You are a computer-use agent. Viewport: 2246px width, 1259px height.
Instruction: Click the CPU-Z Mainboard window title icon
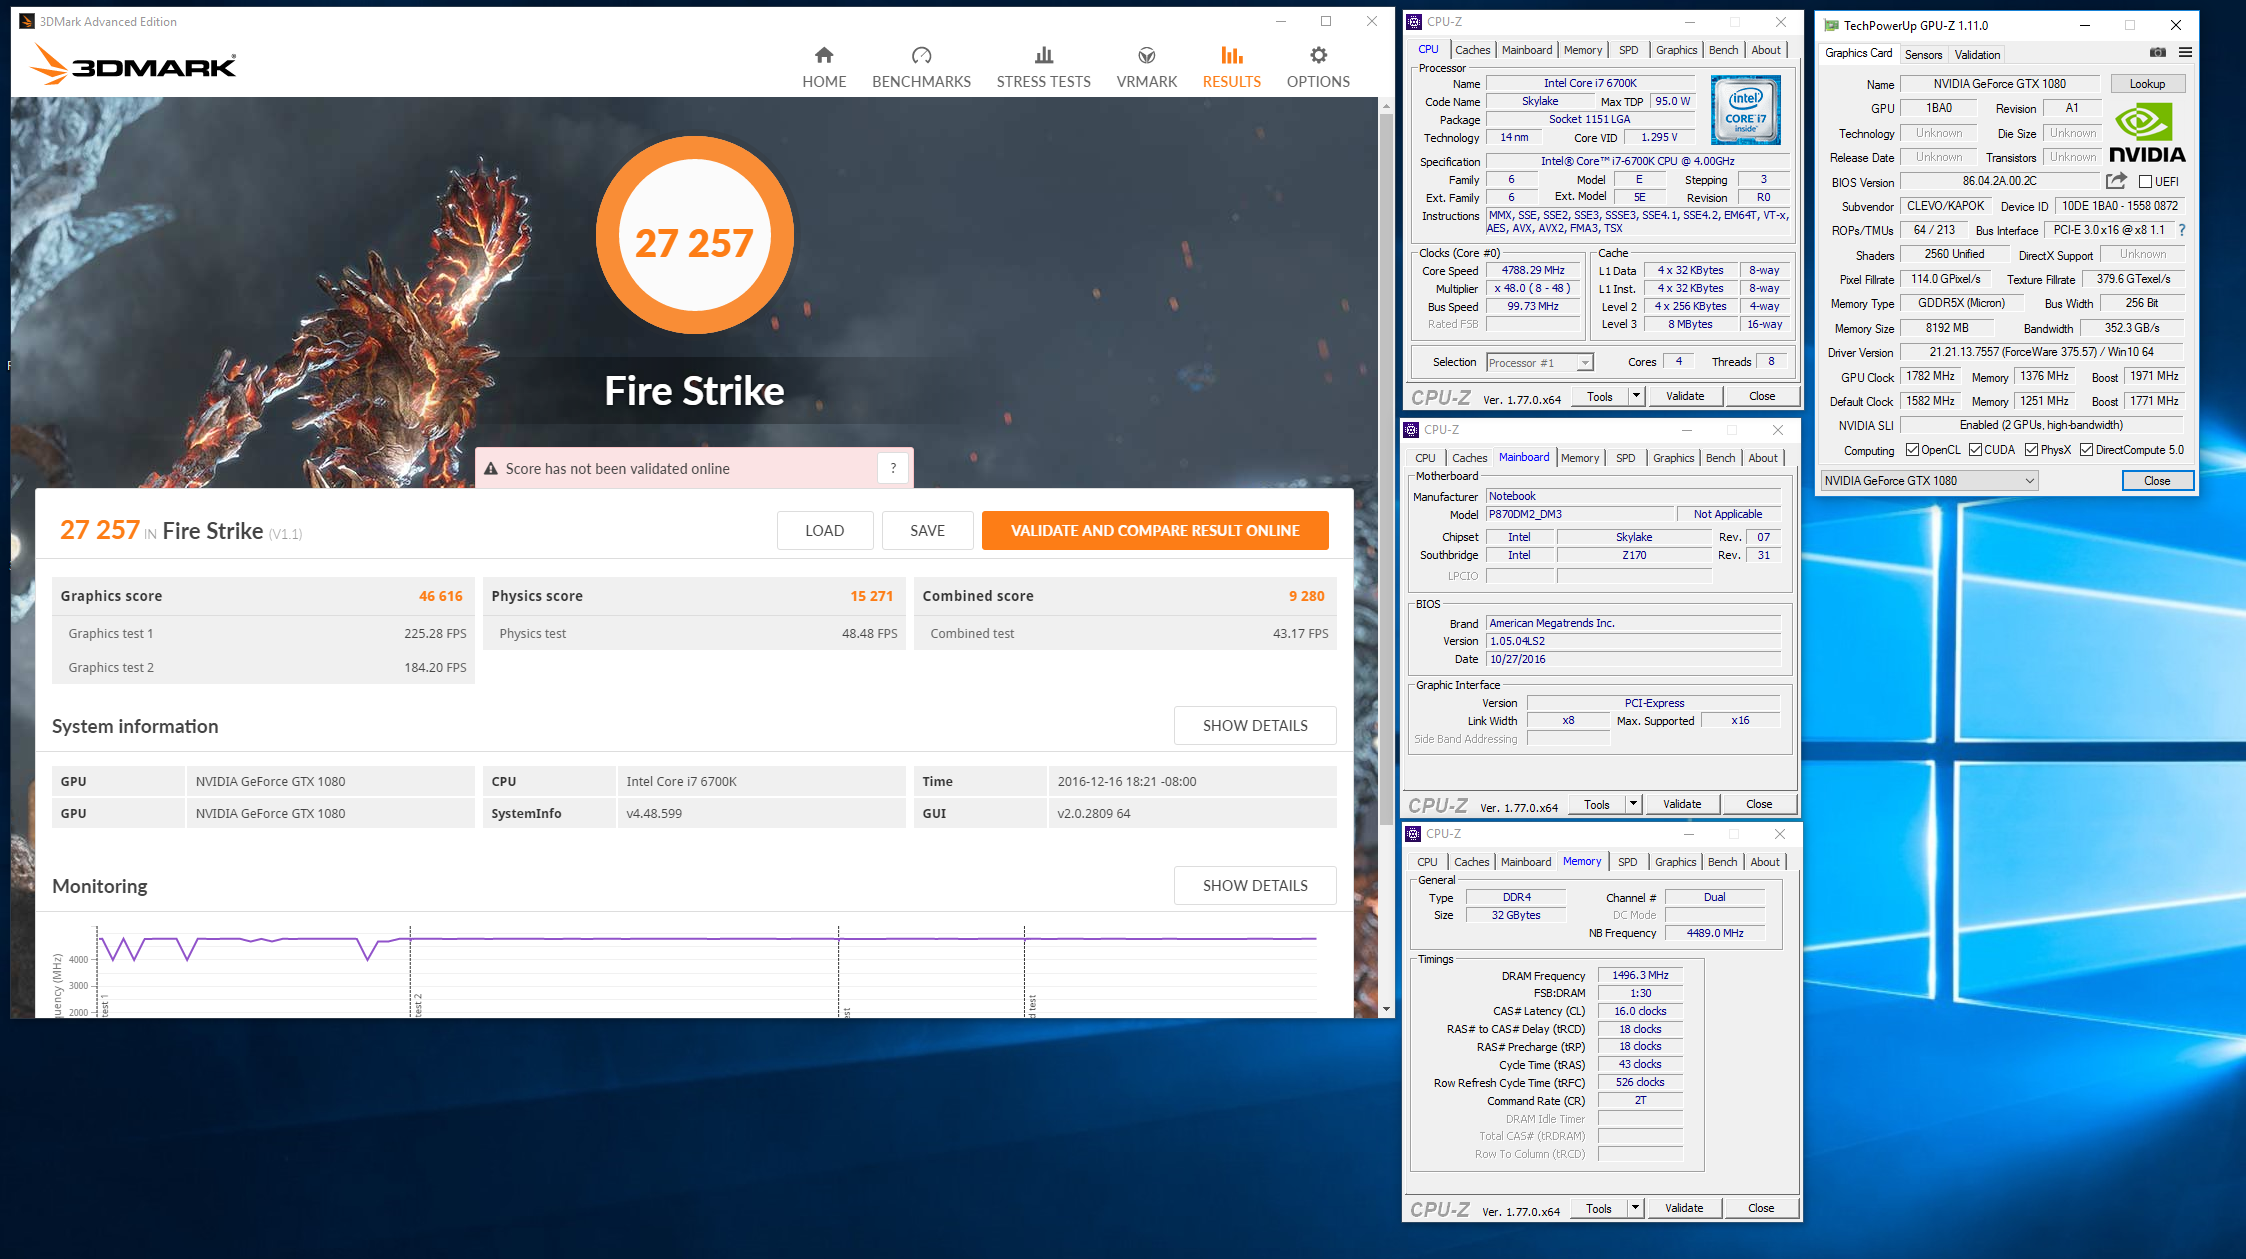point(1411,429)
